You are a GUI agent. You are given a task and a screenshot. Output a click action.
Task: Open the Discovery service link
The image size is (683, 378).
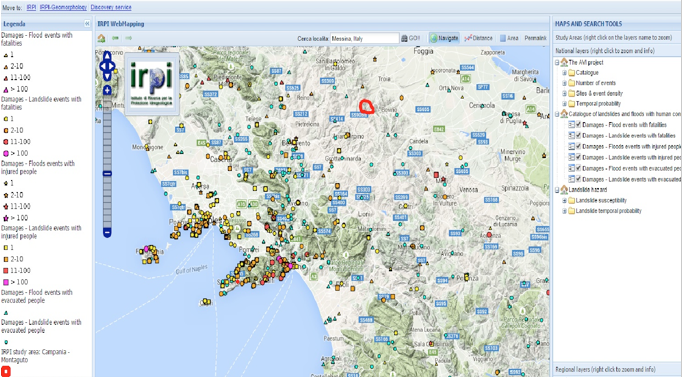[x=111, y=7]
